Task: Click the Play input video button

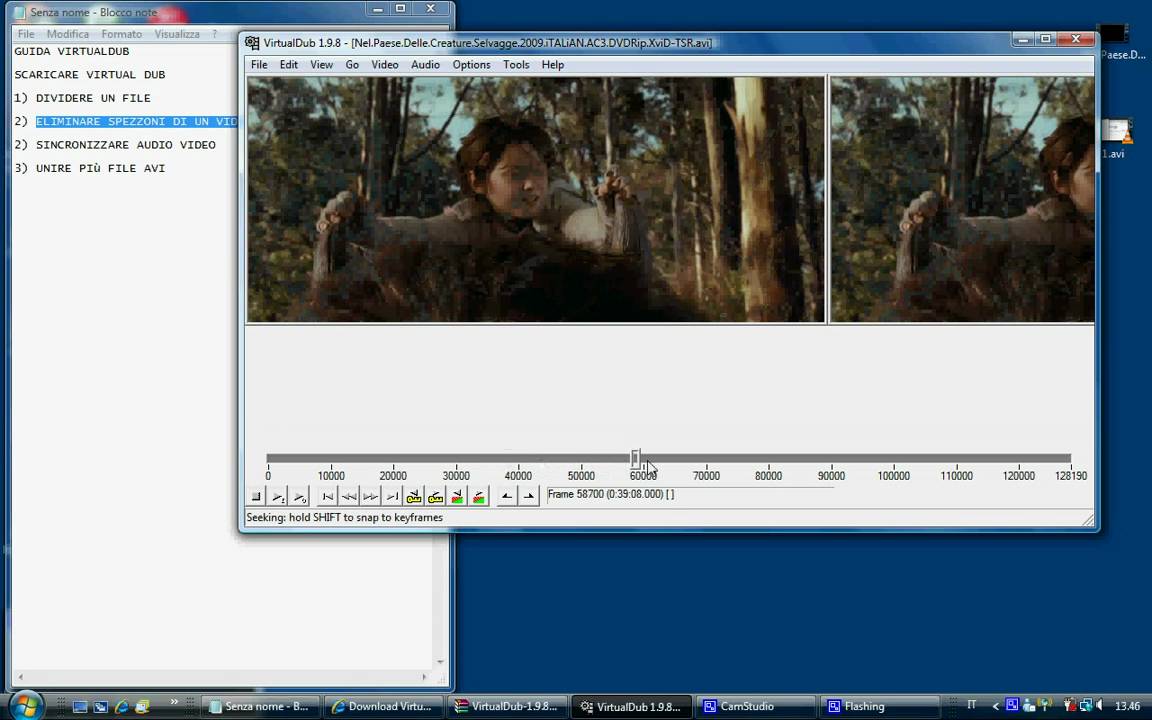Action: click(x=278, y=497)
